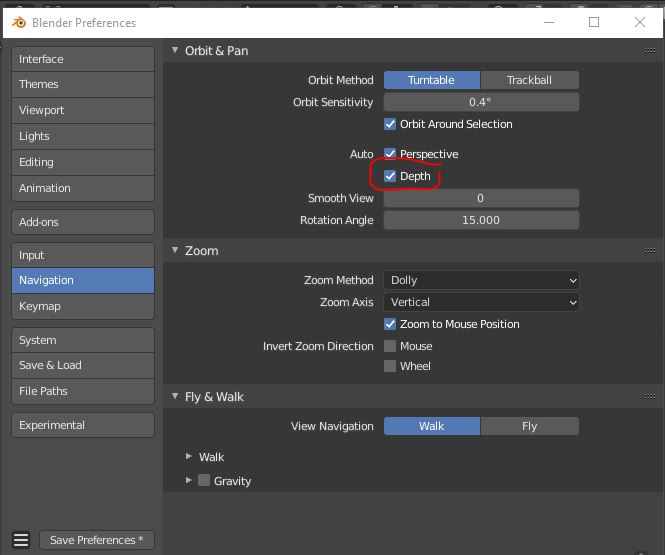
Task: Open the Add-ons preferences section
Action: point(83,222)
